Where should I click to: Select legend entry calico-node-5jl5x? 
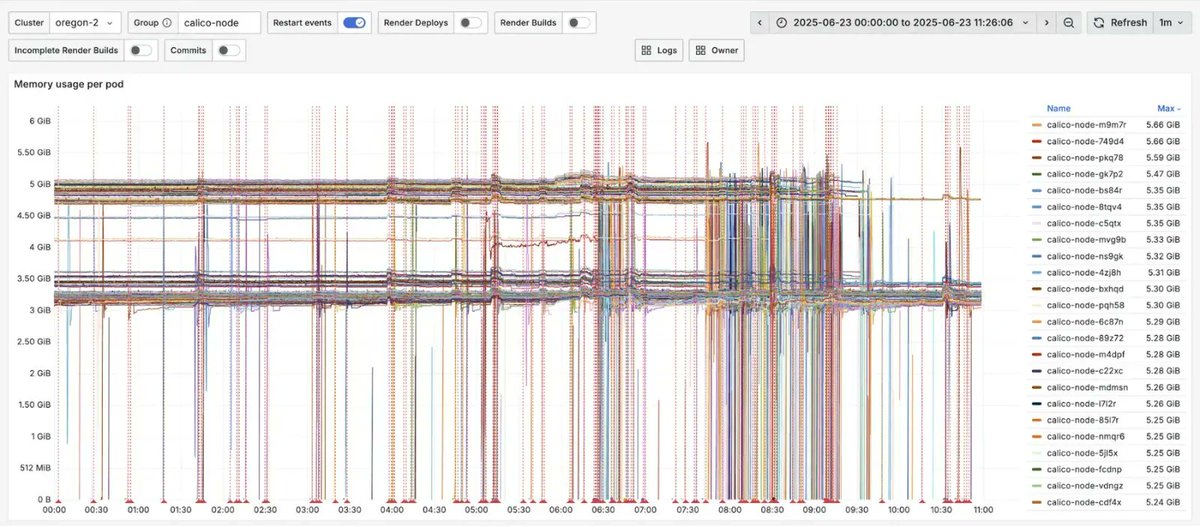[1085, 453]
